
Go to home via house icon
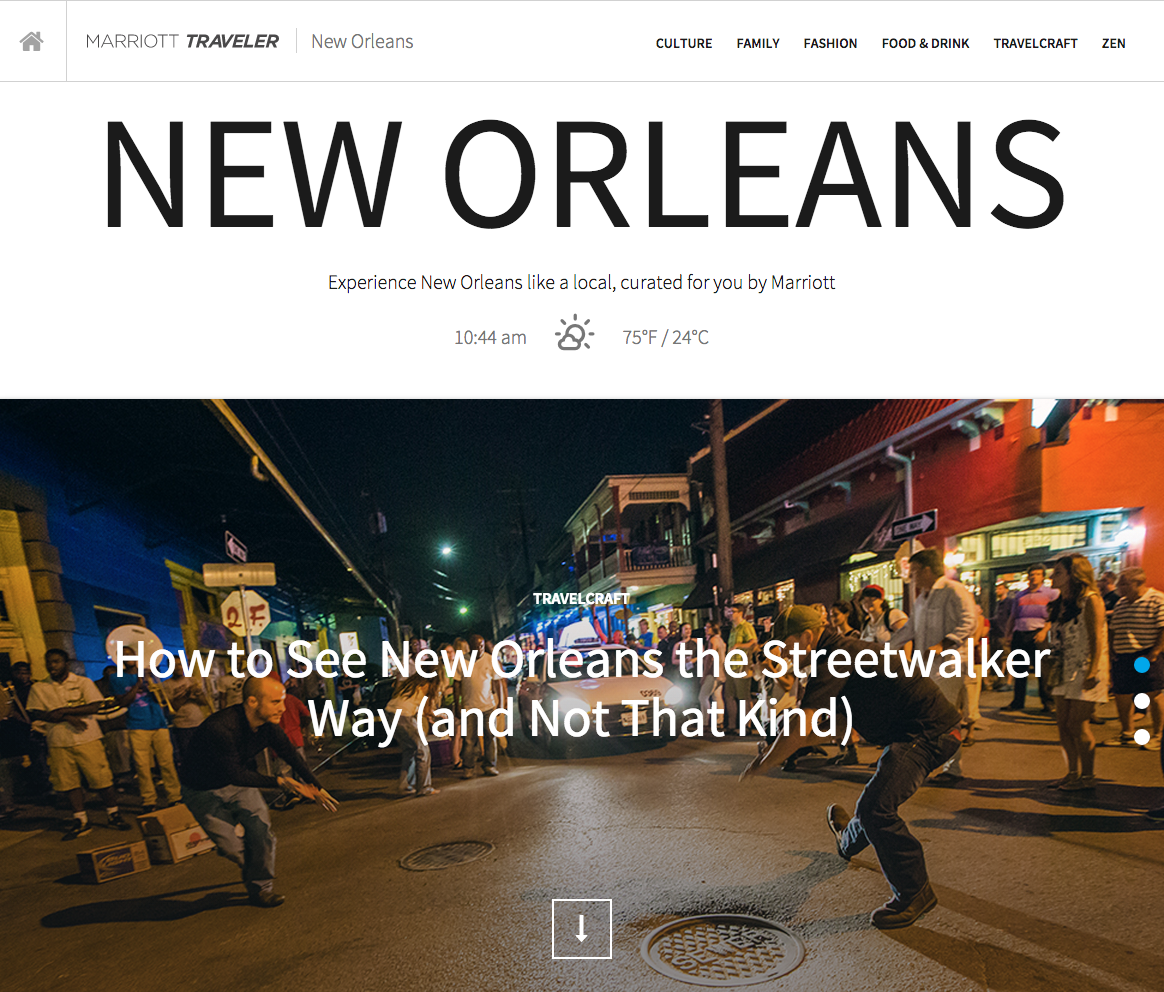click(31, 42)
